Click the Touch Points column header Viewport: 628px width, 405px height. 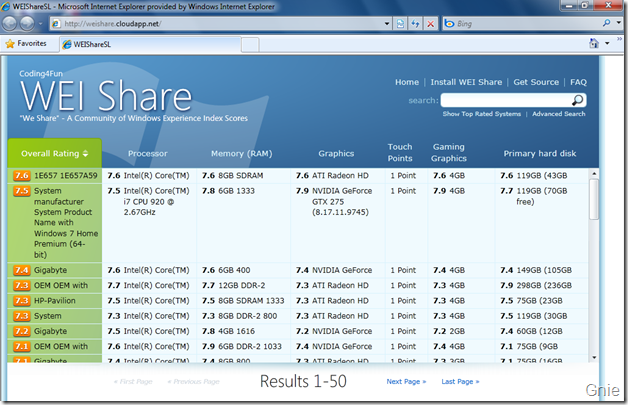click(400, 153)
